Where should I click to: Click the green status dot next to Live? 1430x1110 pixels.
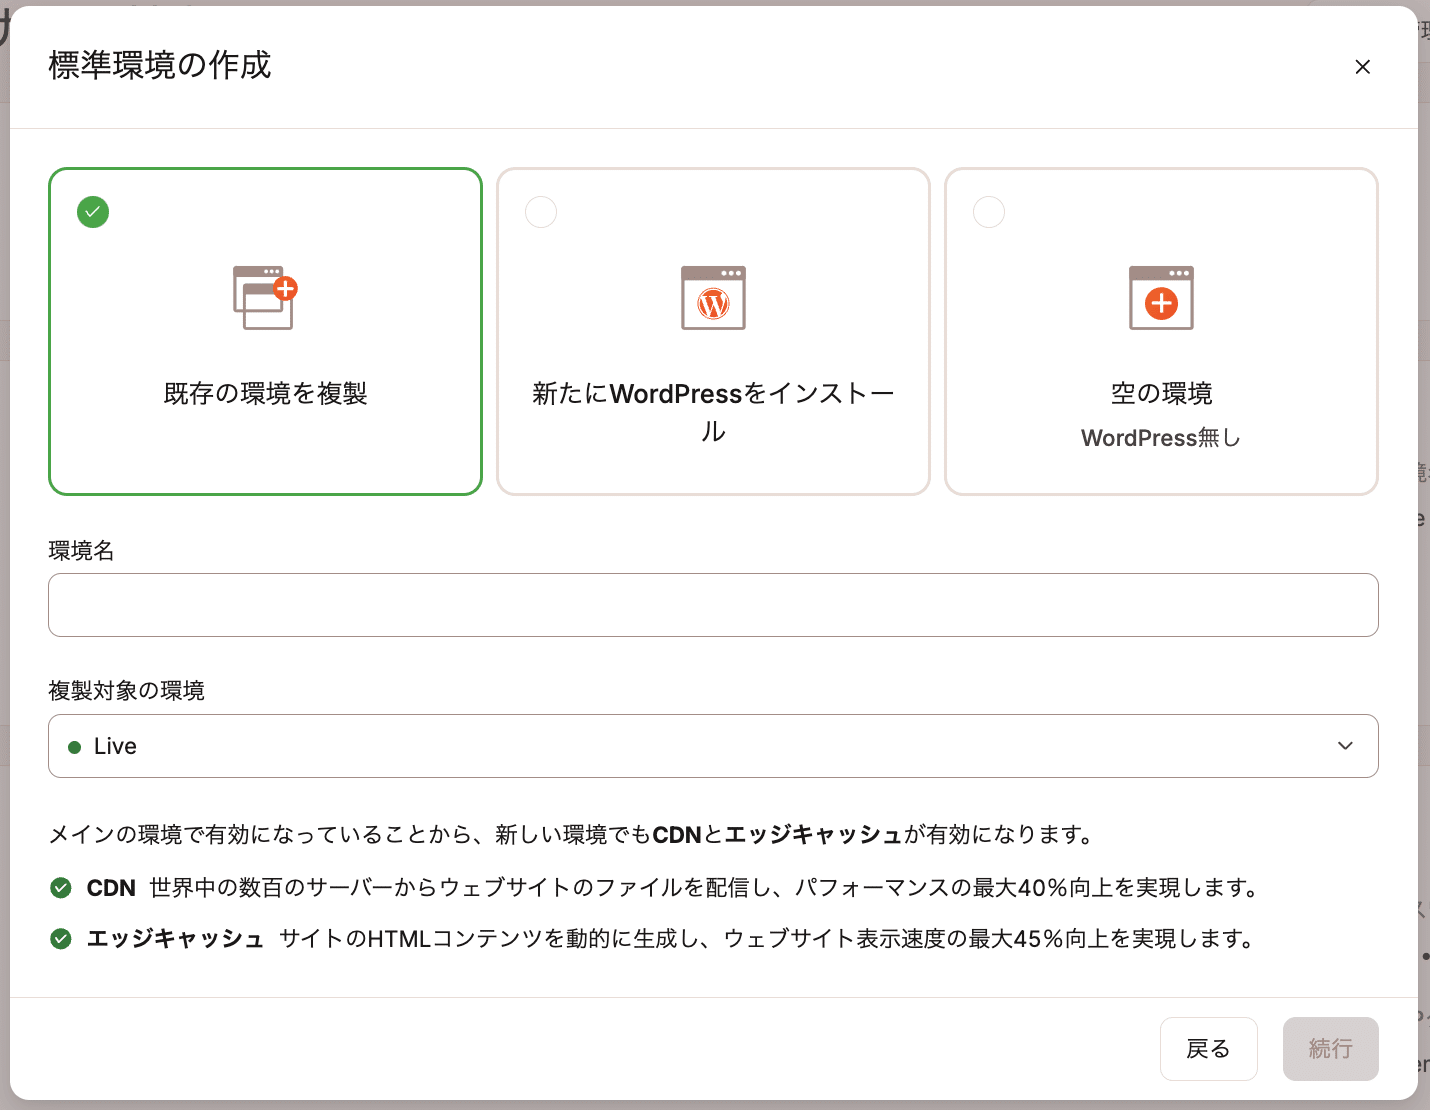75,746
